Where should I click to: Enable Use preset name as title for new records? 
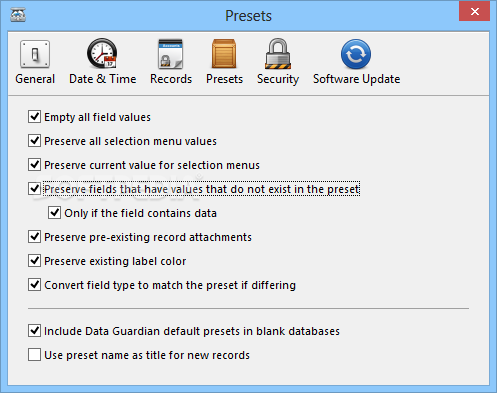pyautogui.click(x=34, y=355)
